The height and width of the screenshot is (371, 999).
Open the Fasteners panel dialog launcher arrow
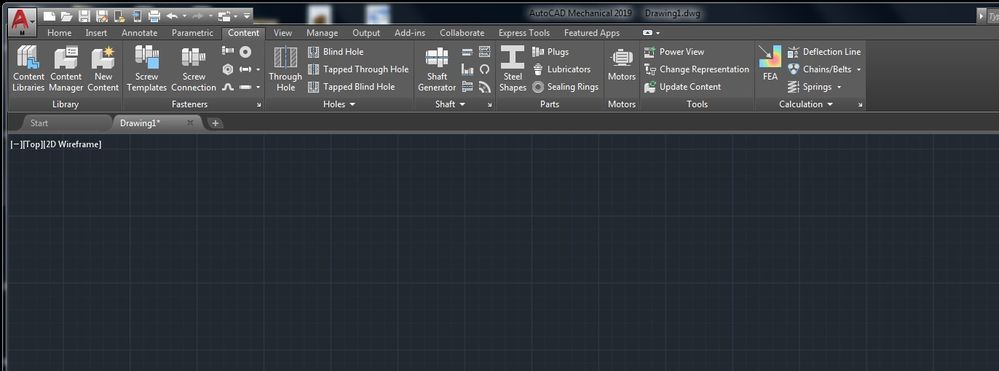259,105
